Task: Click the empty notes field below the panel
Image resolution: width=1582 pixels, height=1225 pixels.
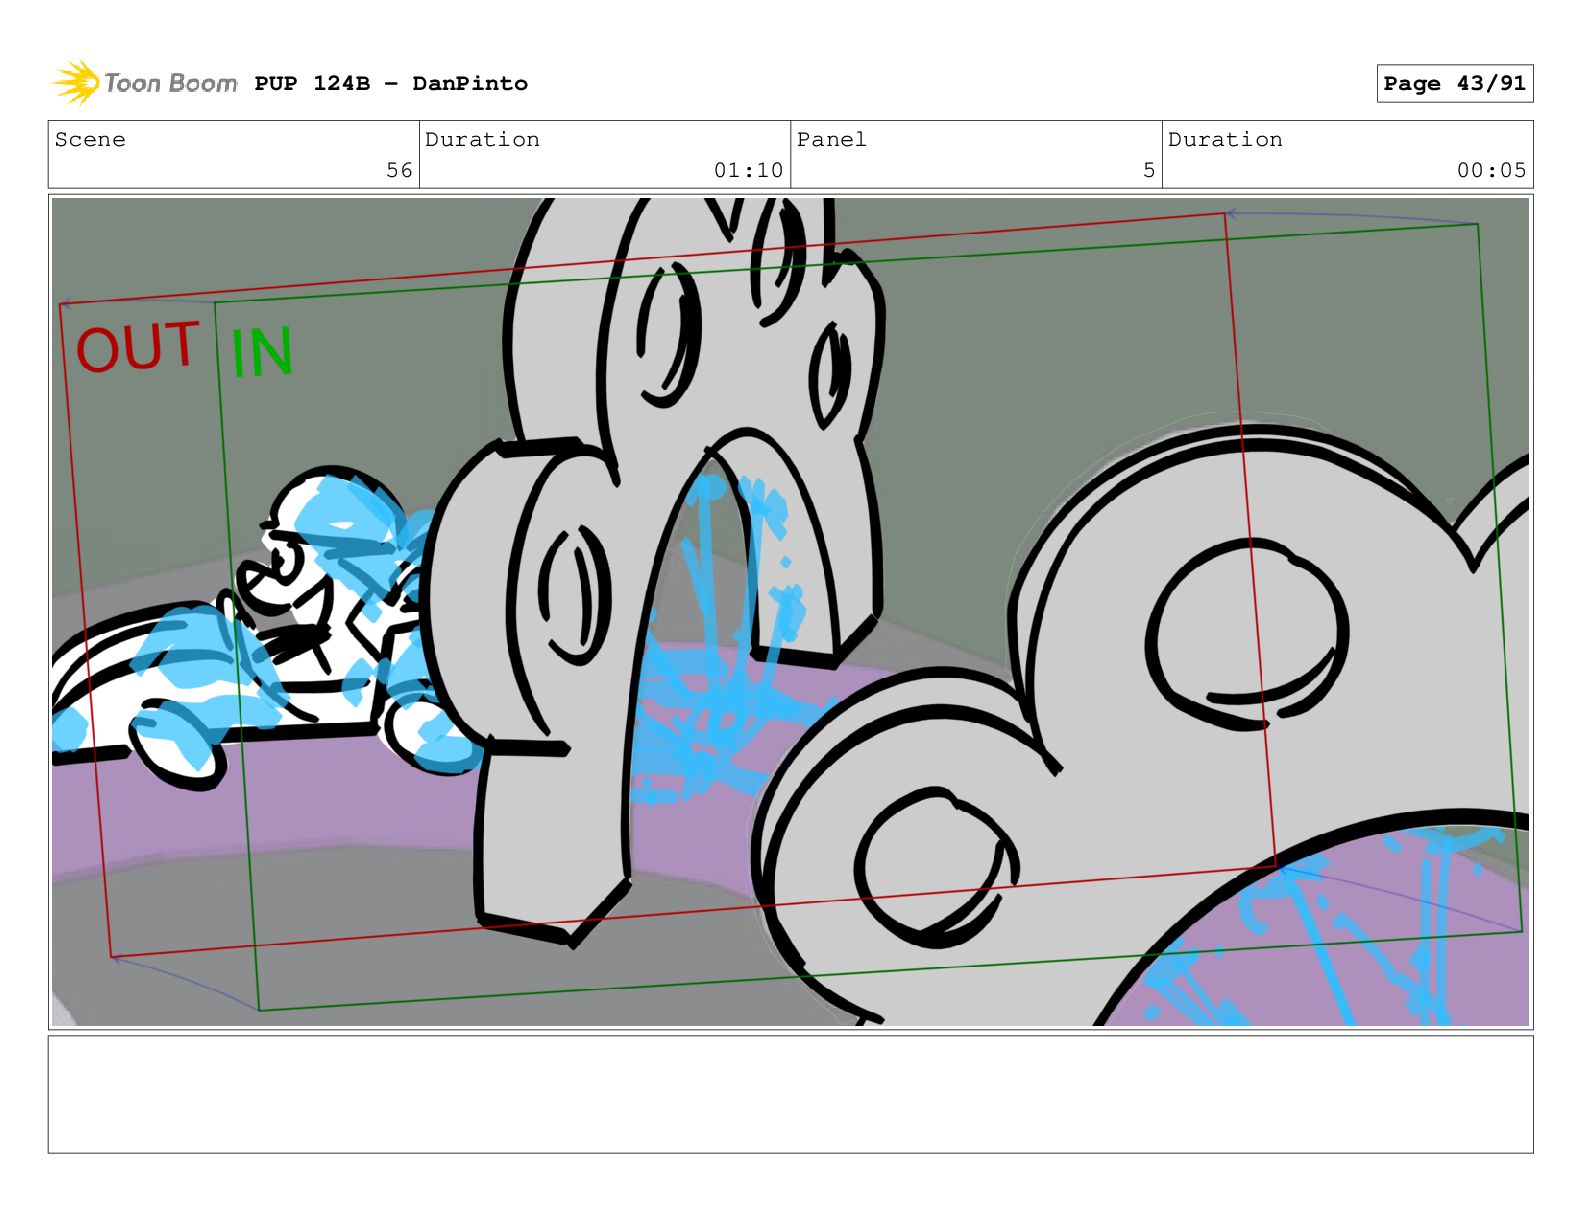Action: [x=790, y=1094]
